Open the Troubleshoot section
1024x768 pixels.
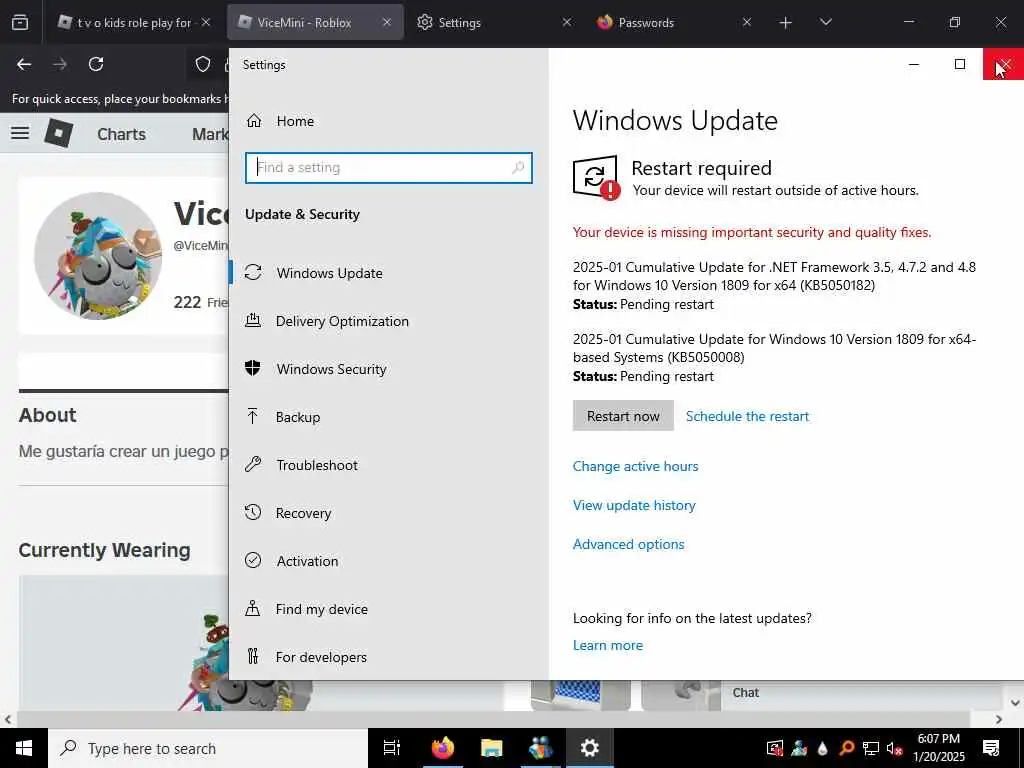317,465
